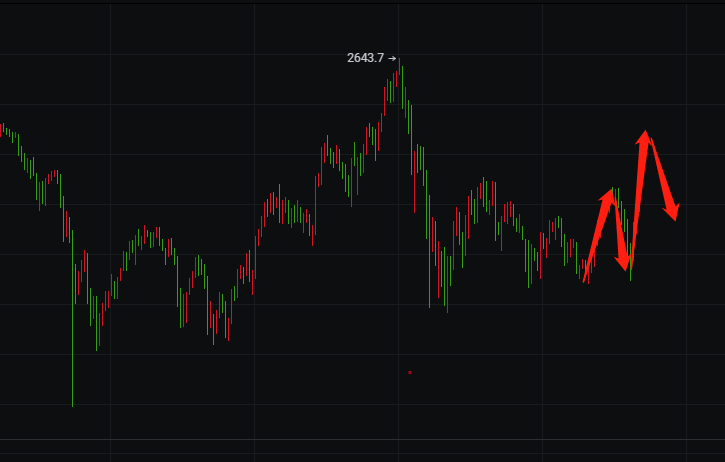The image size is (725, 462).
Task: Select the bottom of the longest green wick
Action: [x=72, y=404]
